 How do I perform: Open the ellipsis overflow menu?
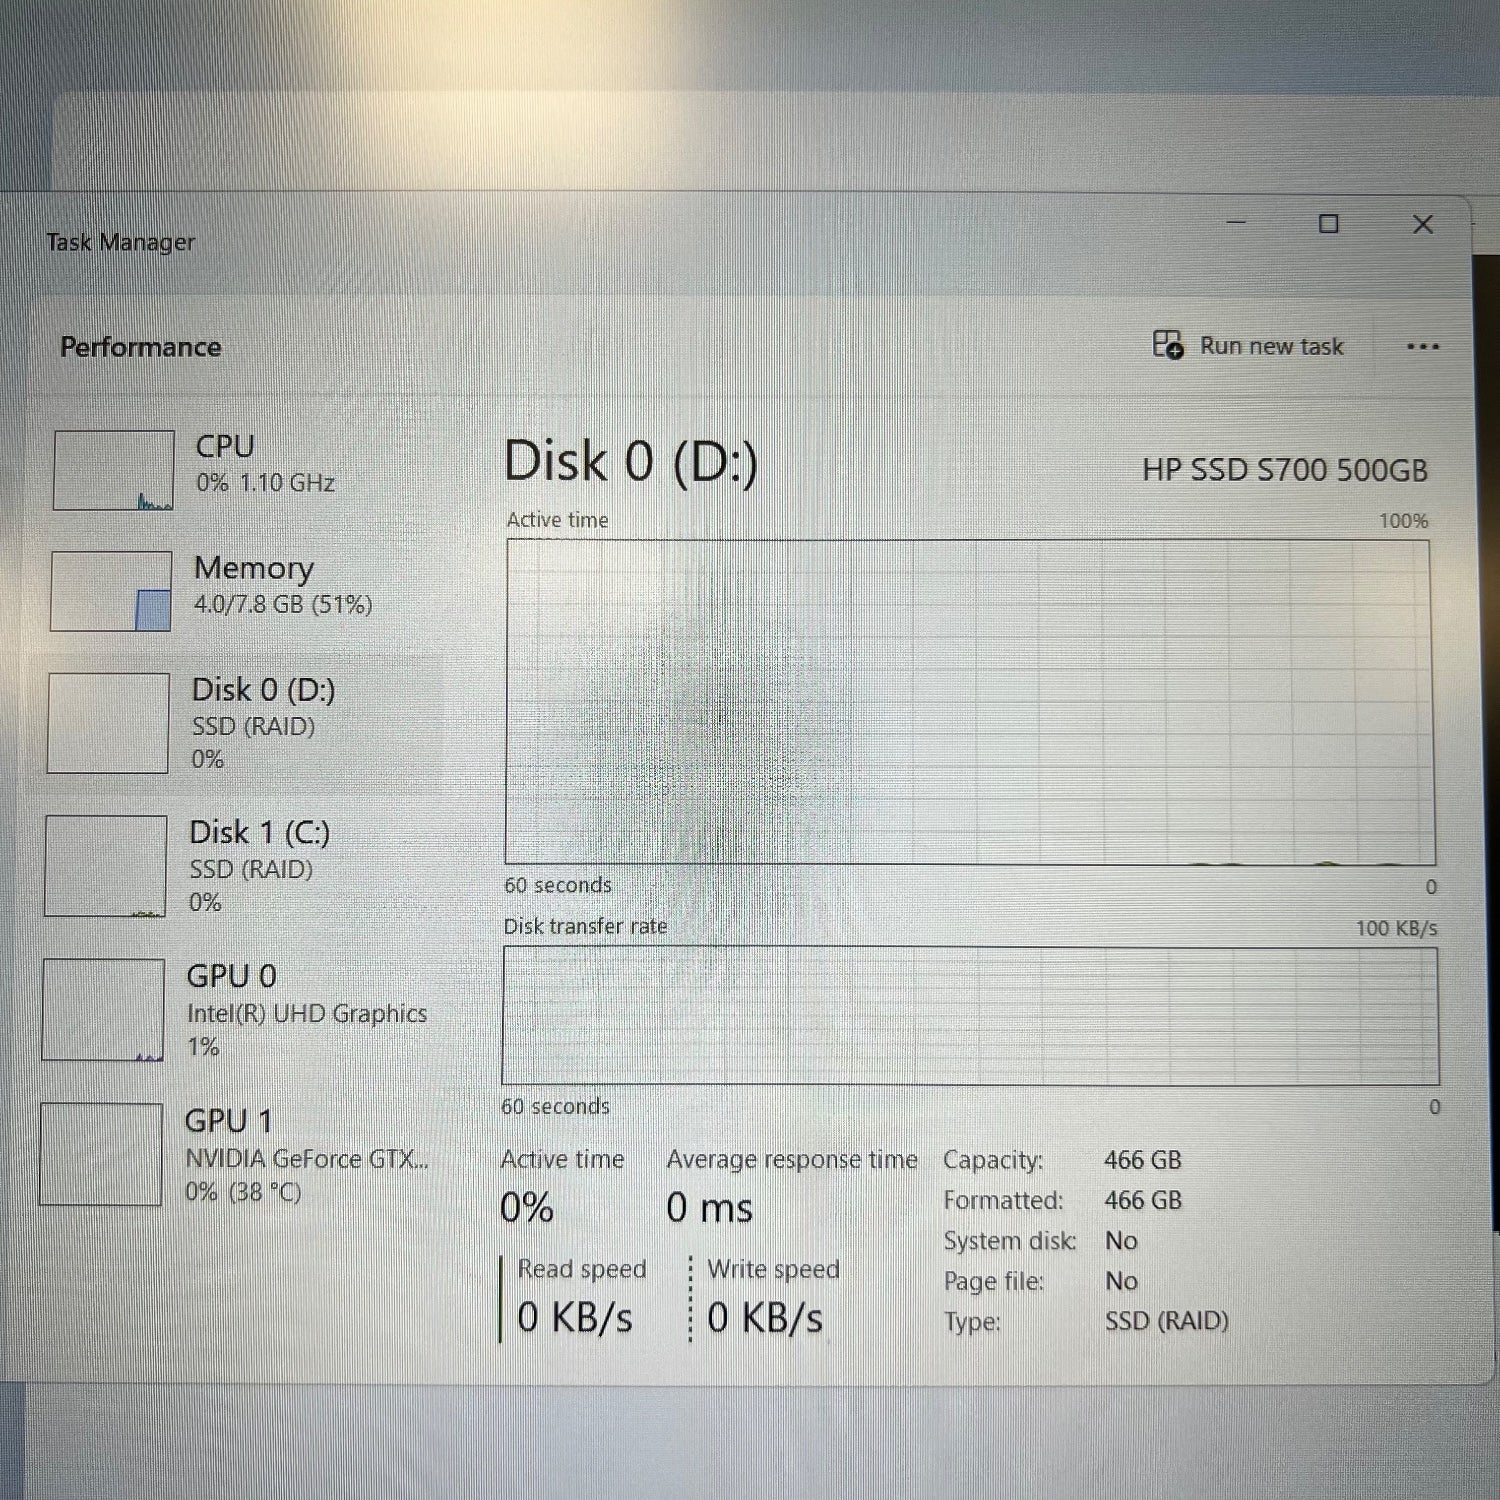point(1424,346)
